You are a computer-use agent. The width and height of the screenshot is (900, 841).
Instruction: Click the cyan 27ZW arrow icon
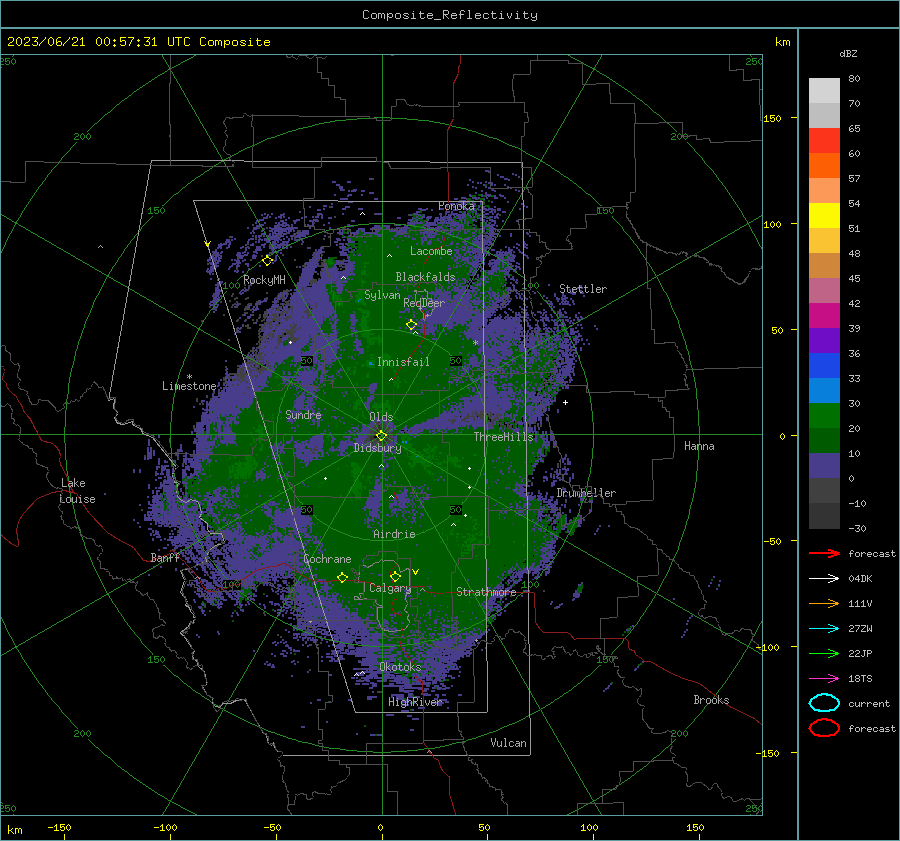824,628
